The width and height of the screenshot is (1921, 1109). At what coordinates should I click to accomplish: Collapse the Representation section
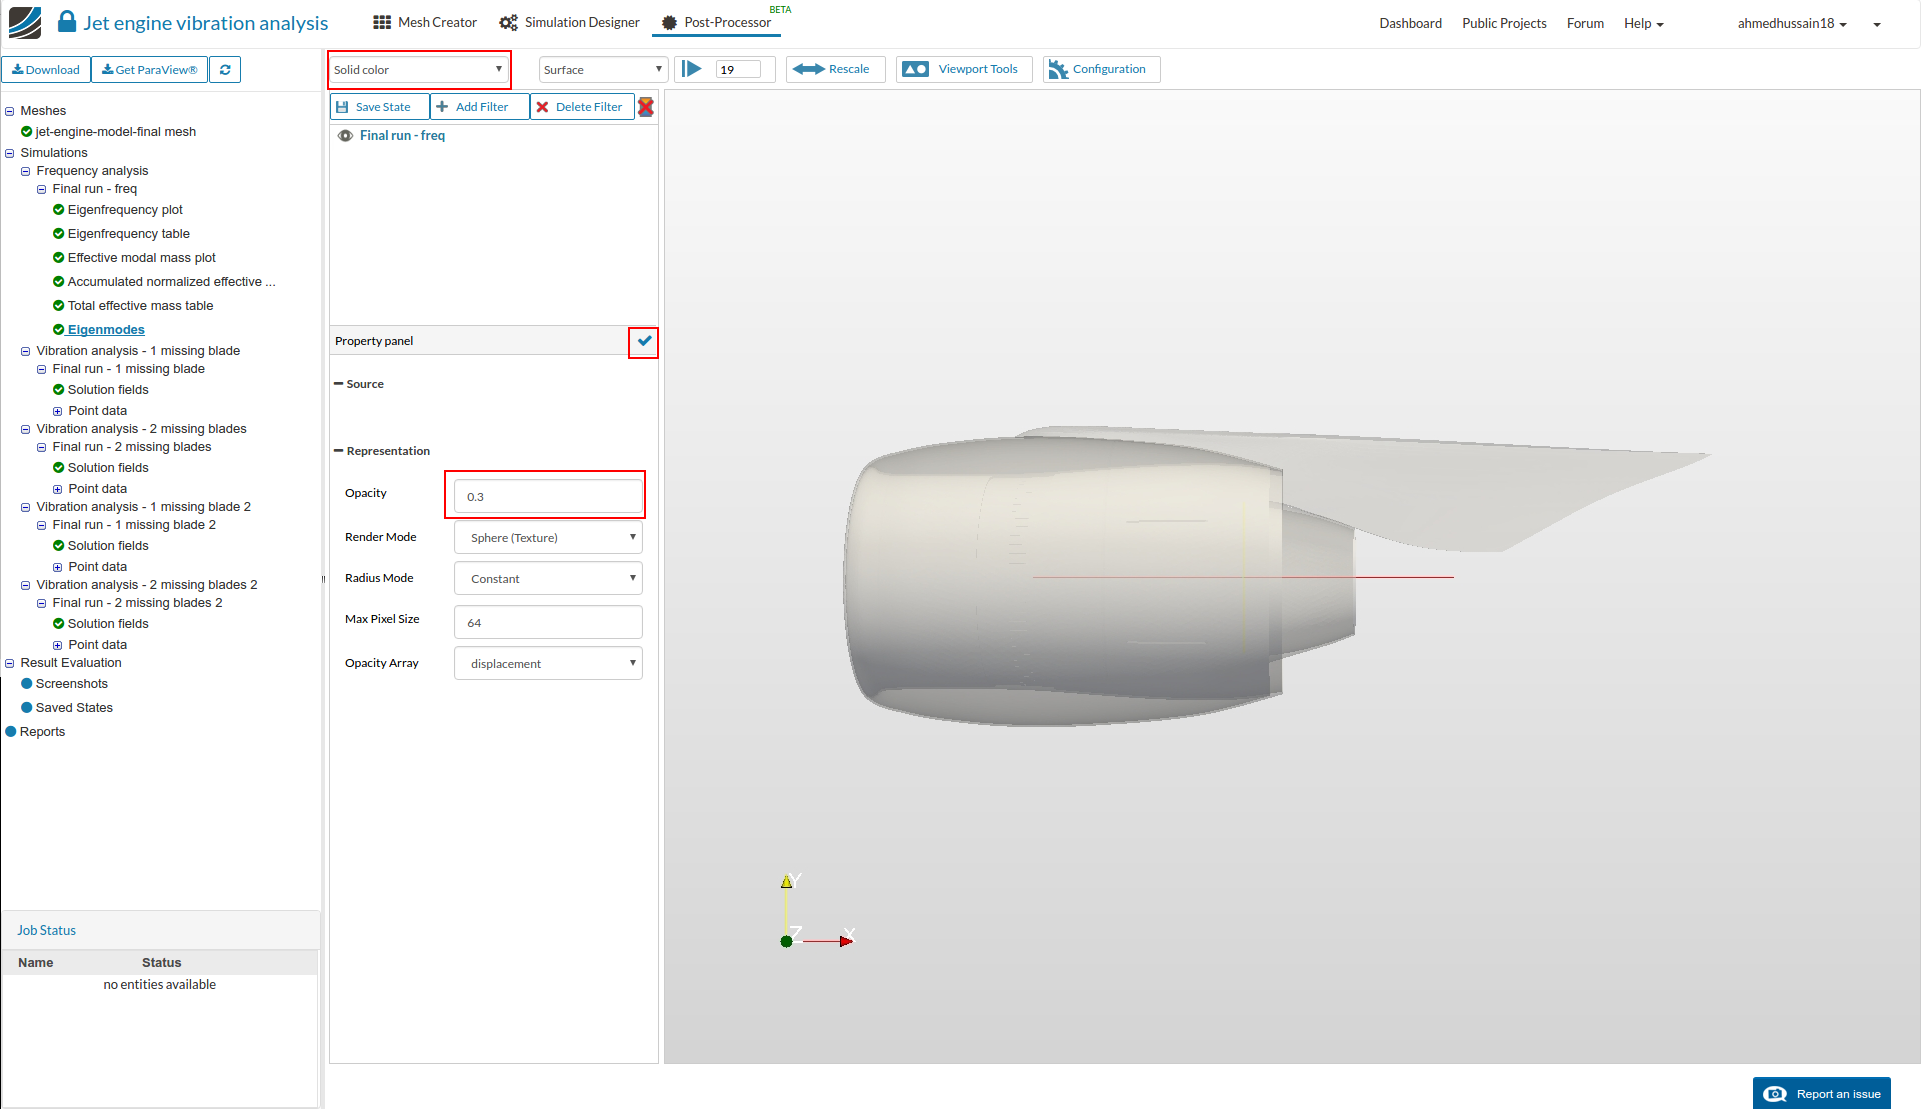339,451
